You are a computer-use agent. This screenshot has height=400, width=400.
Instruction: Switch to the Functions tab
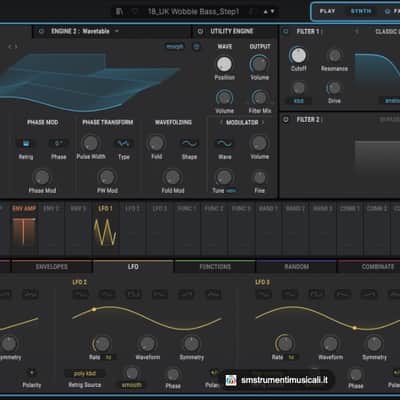coord(215,267)
